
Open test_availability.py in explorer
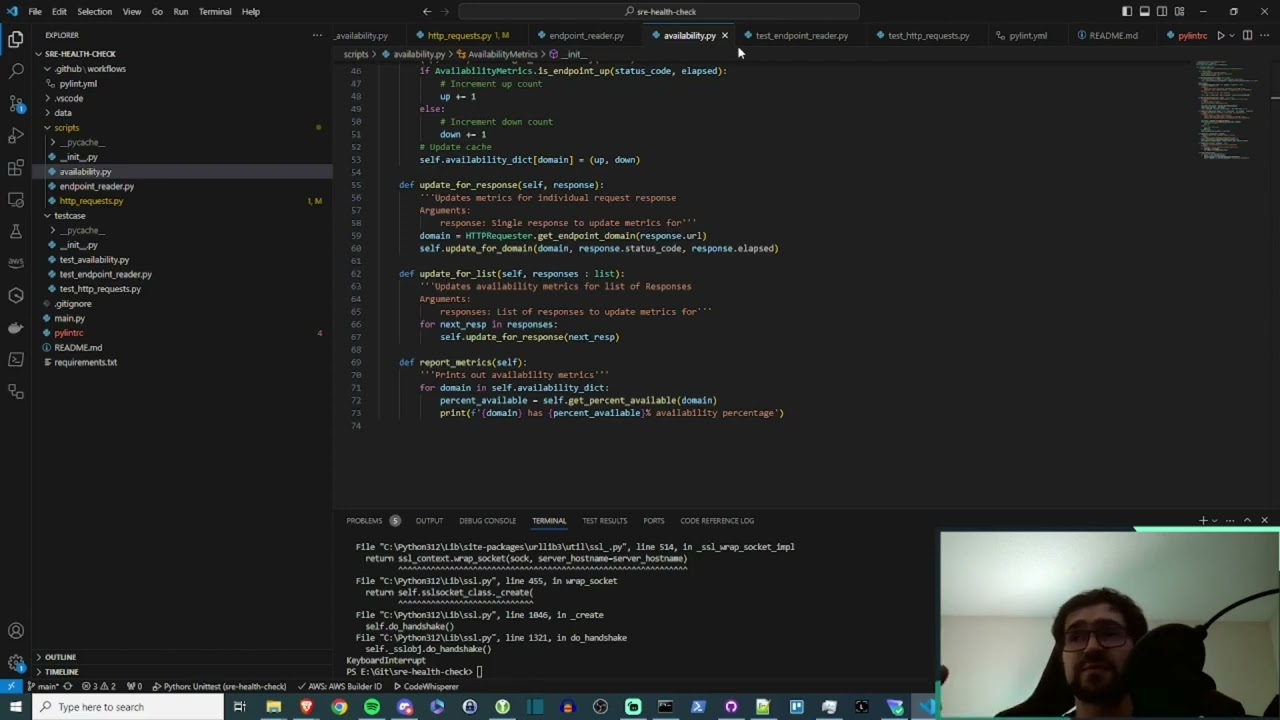click(x=94, y=259)
